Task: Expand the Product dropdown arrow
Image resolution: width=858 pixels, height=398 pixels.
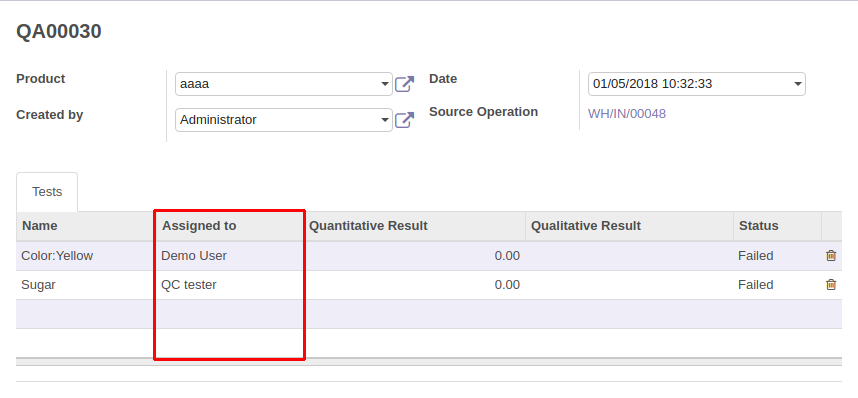Action: click(x=385, y=84)
